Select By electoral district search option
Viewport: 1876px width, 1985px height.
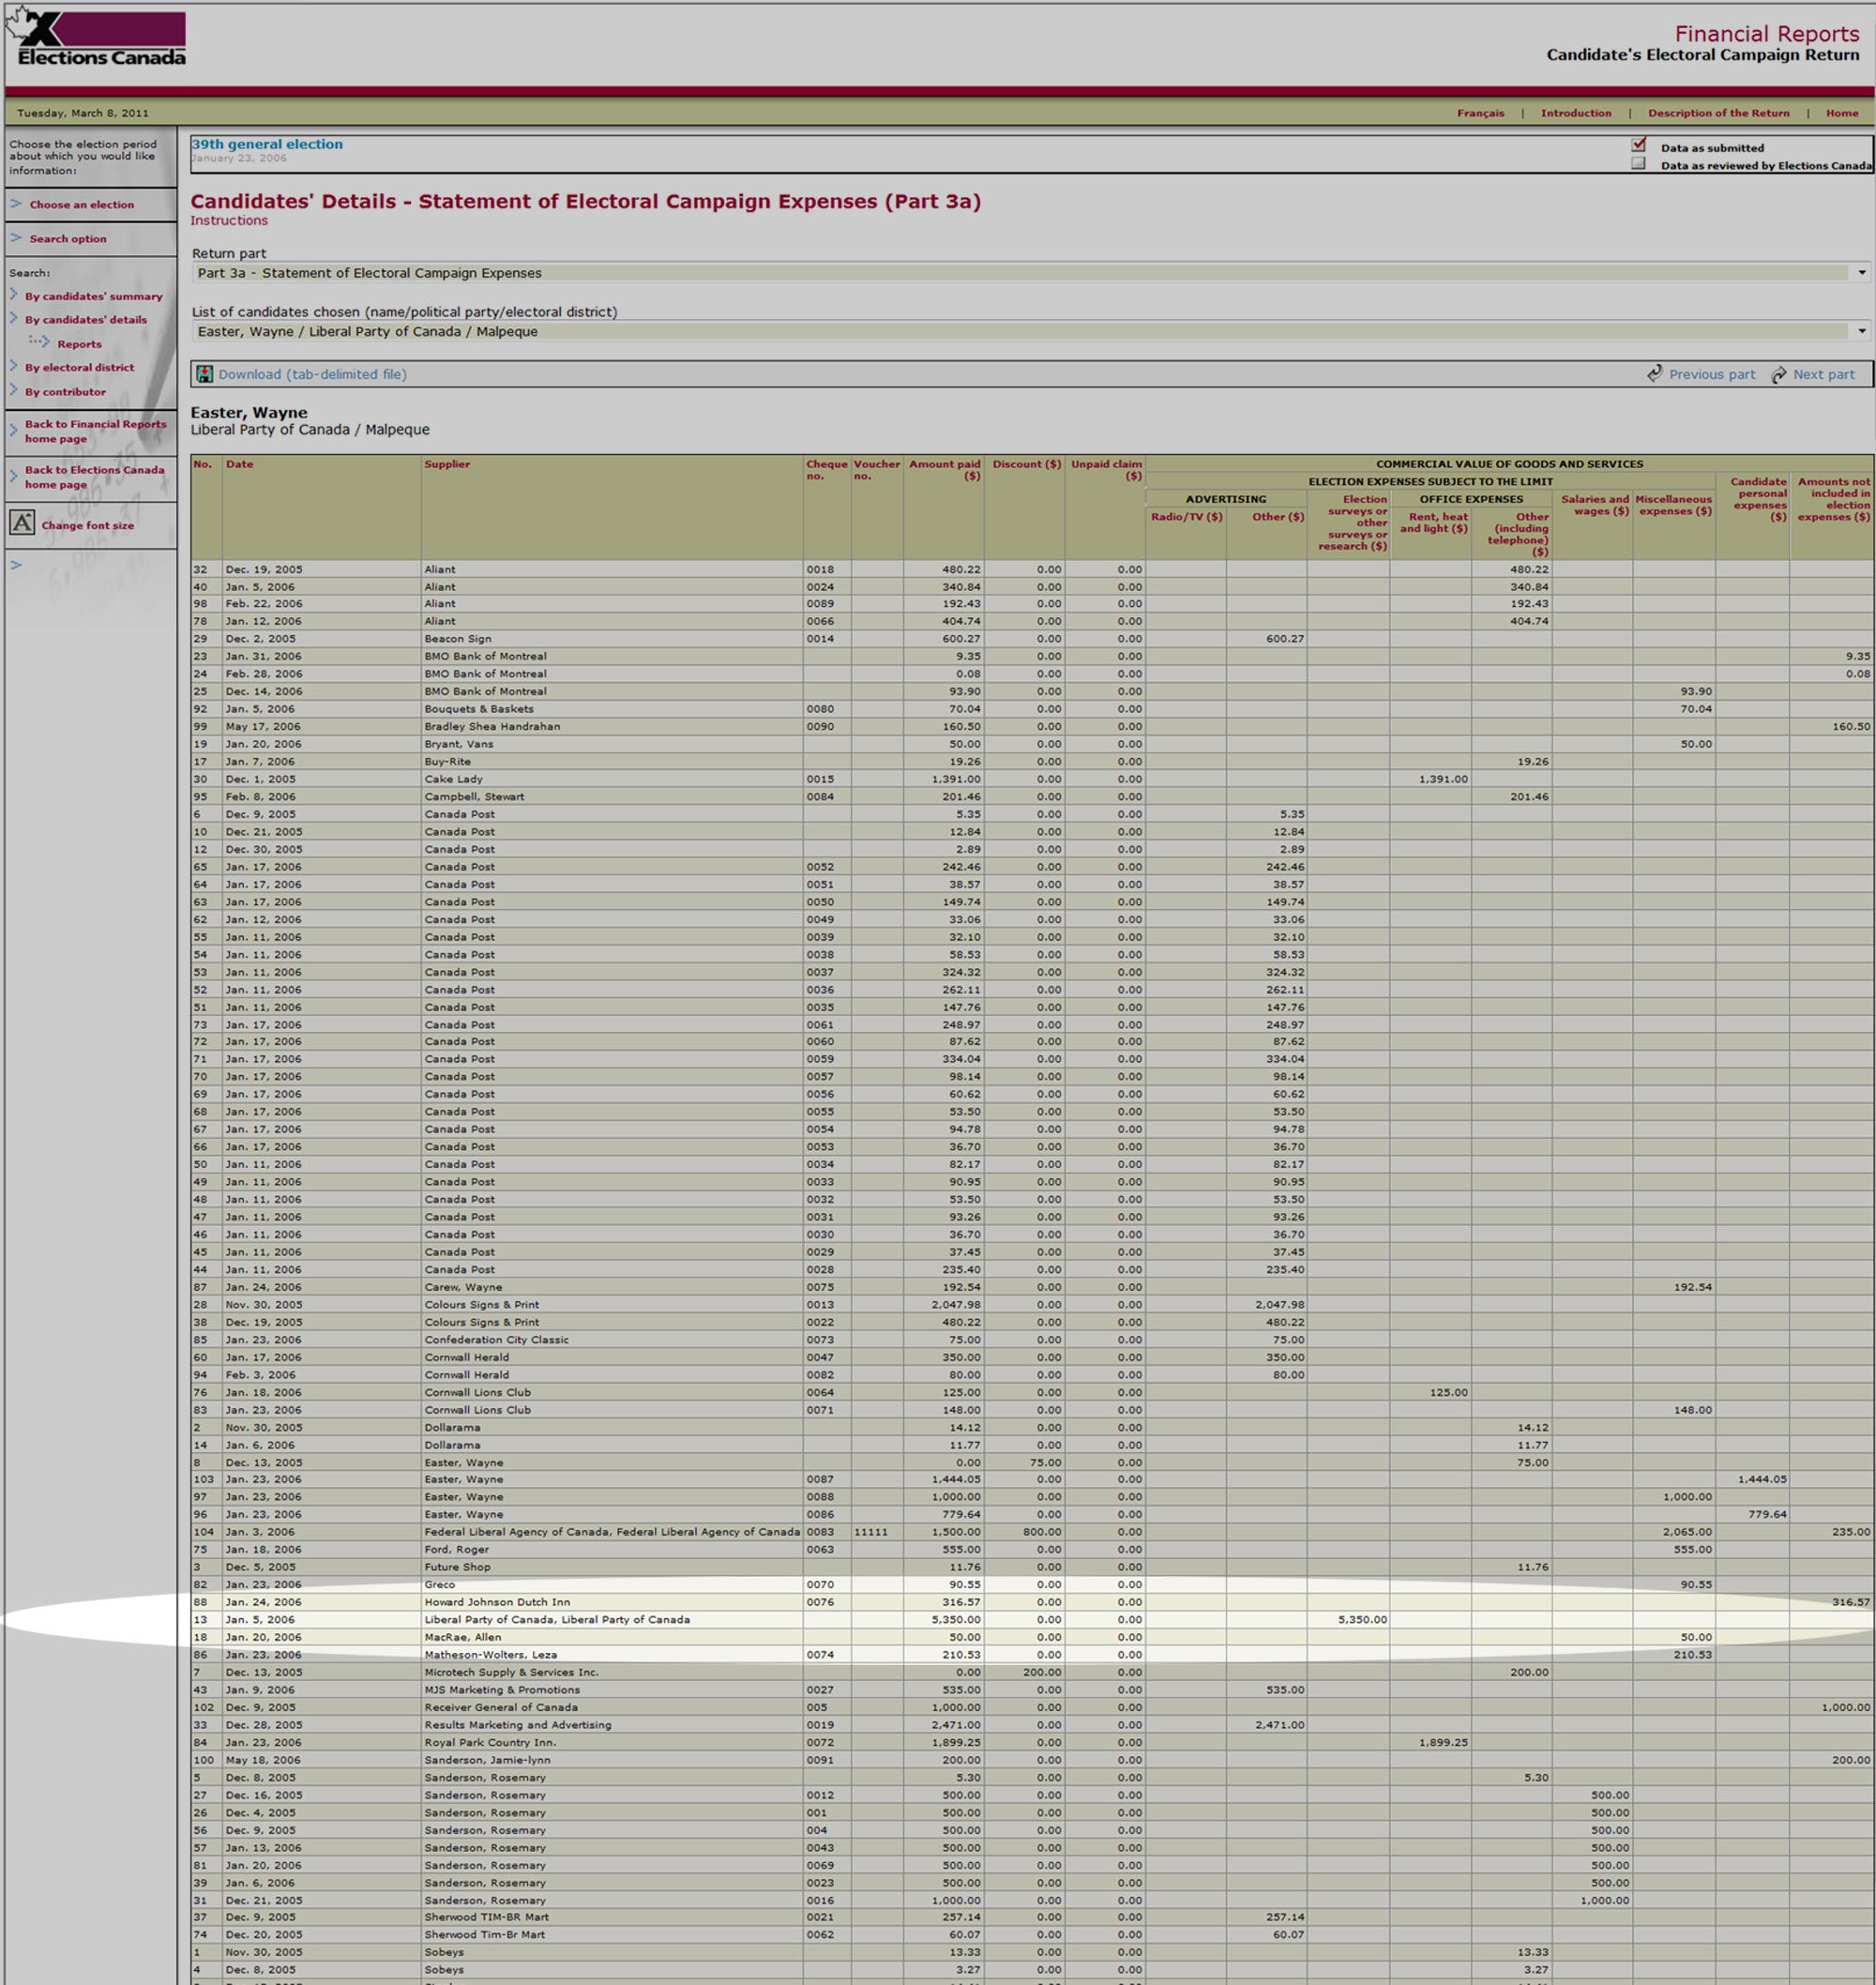[x=79, y=367]
